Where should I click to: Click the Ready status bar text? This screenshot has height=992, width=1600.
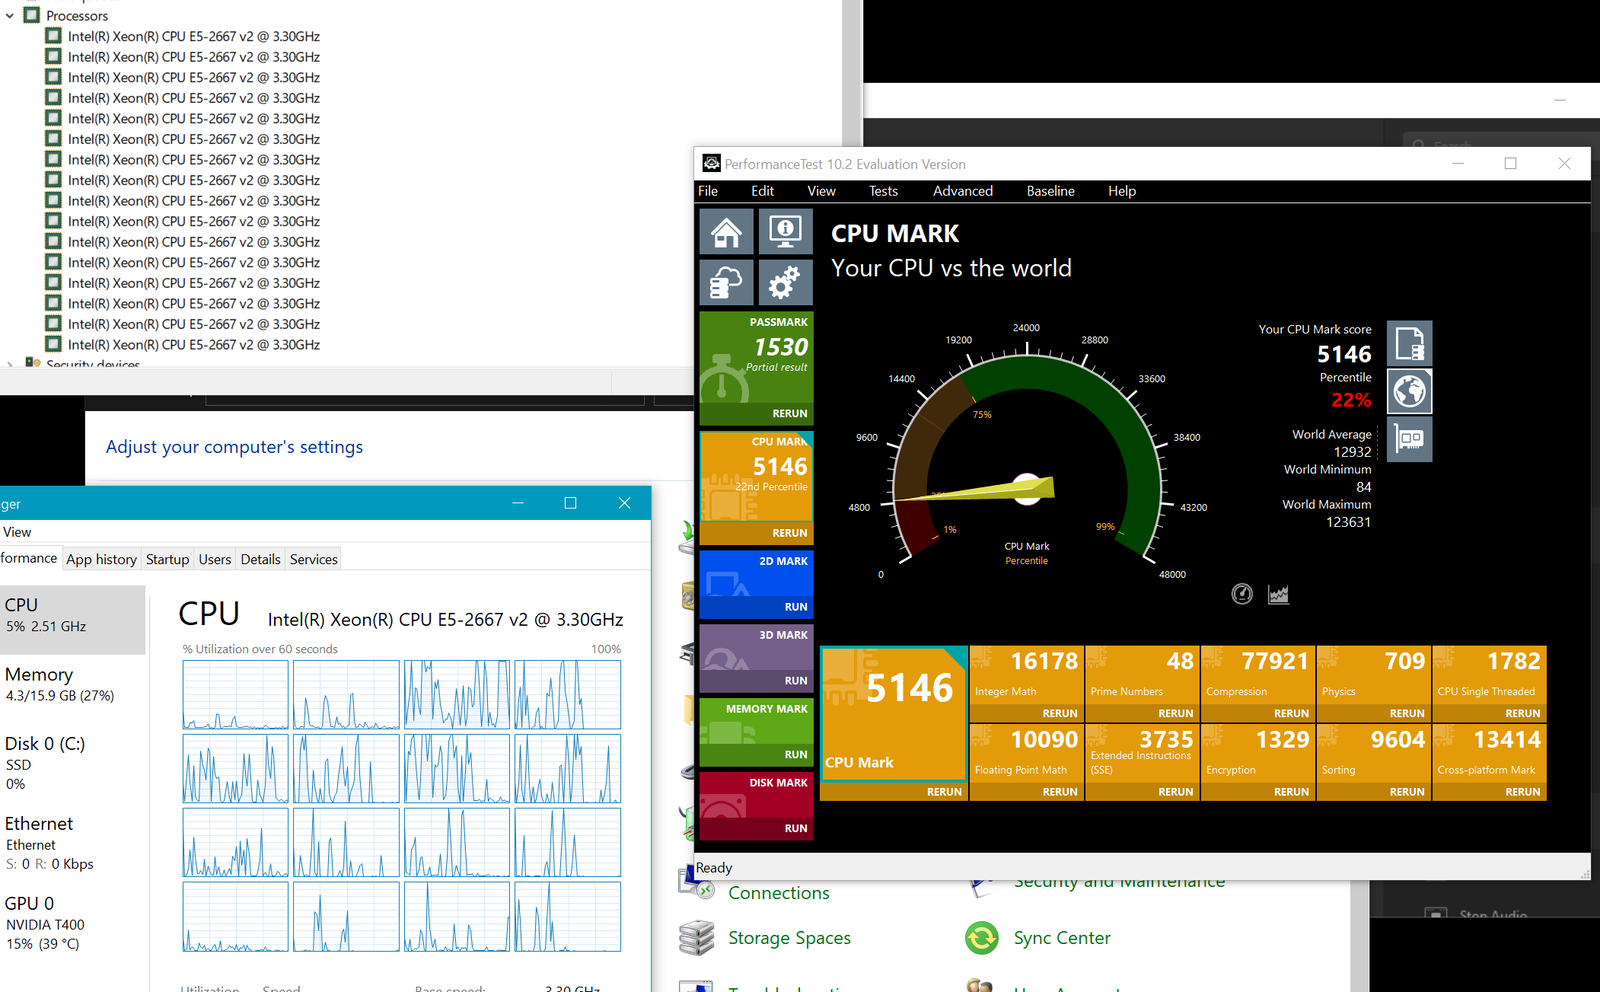tap(714, 868)
